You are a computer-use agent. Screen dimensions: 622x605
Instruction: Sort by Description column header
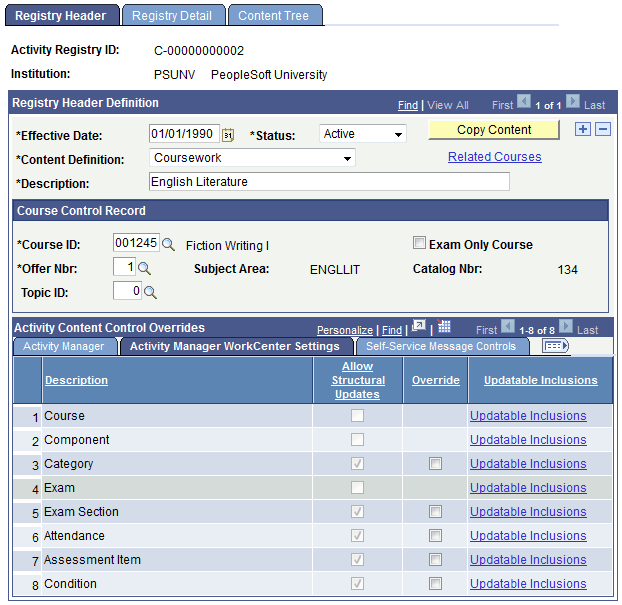tap(76, 380)
